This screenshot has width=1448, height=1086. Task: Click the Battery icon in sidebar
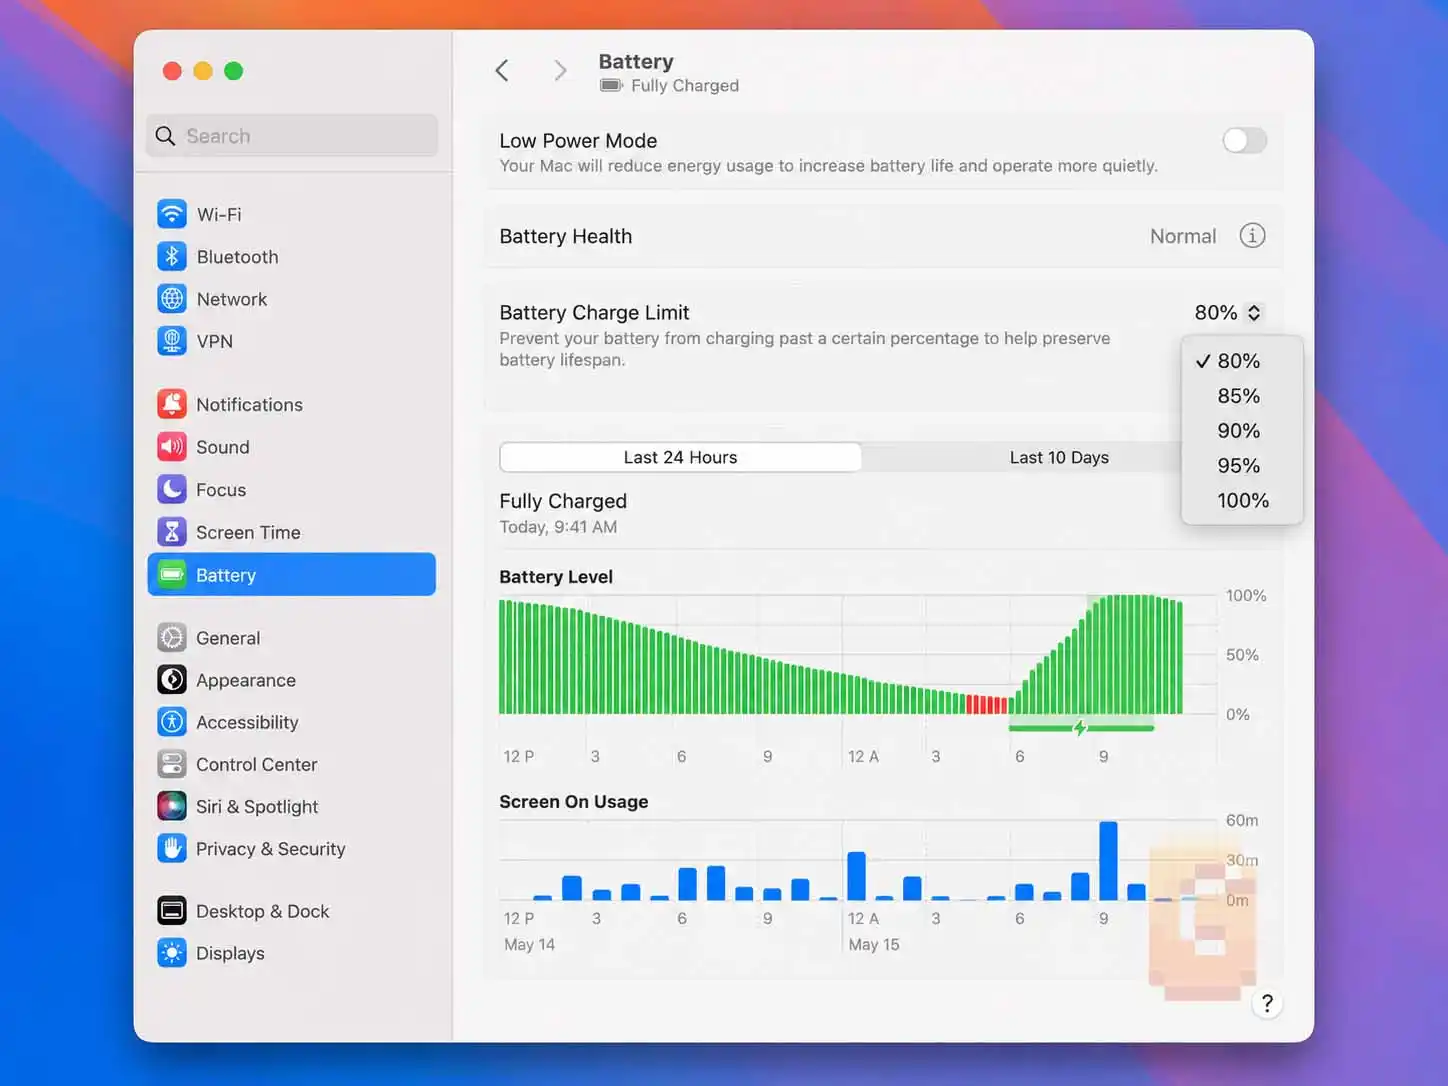point(172,574)
